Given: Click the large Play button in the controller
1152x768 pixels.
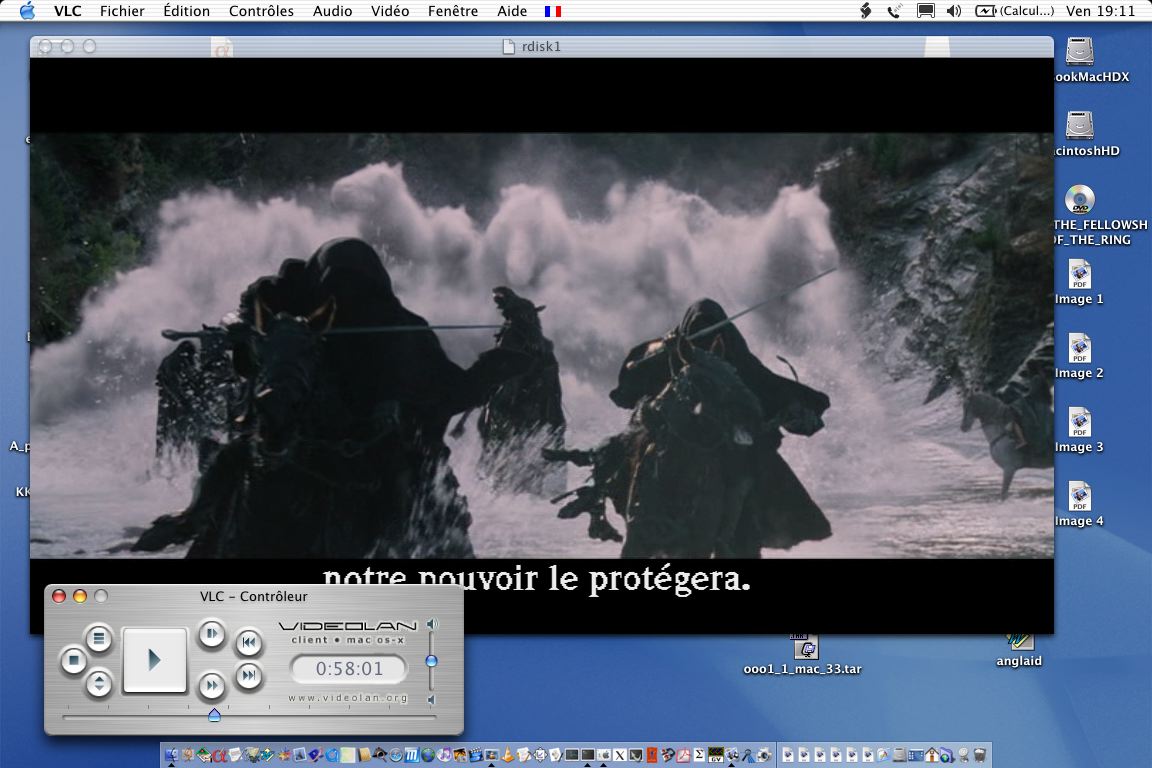Looking at the screenshot, I should coord(154,659).
